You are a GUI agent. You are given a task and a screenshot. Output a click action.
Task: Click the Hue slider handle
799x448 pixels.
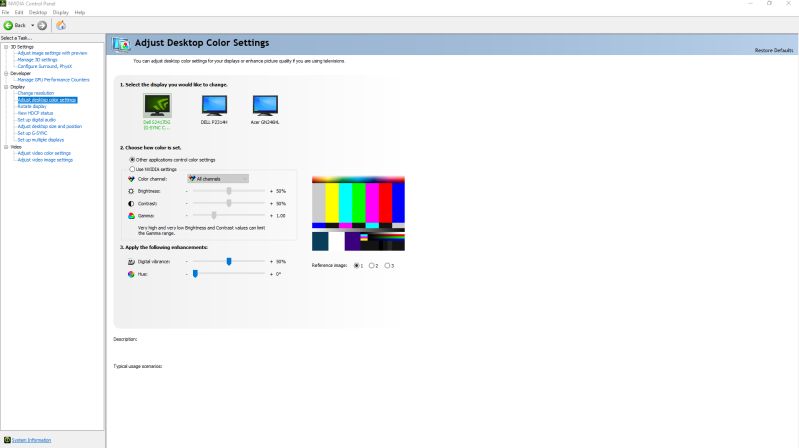point(195,274)
